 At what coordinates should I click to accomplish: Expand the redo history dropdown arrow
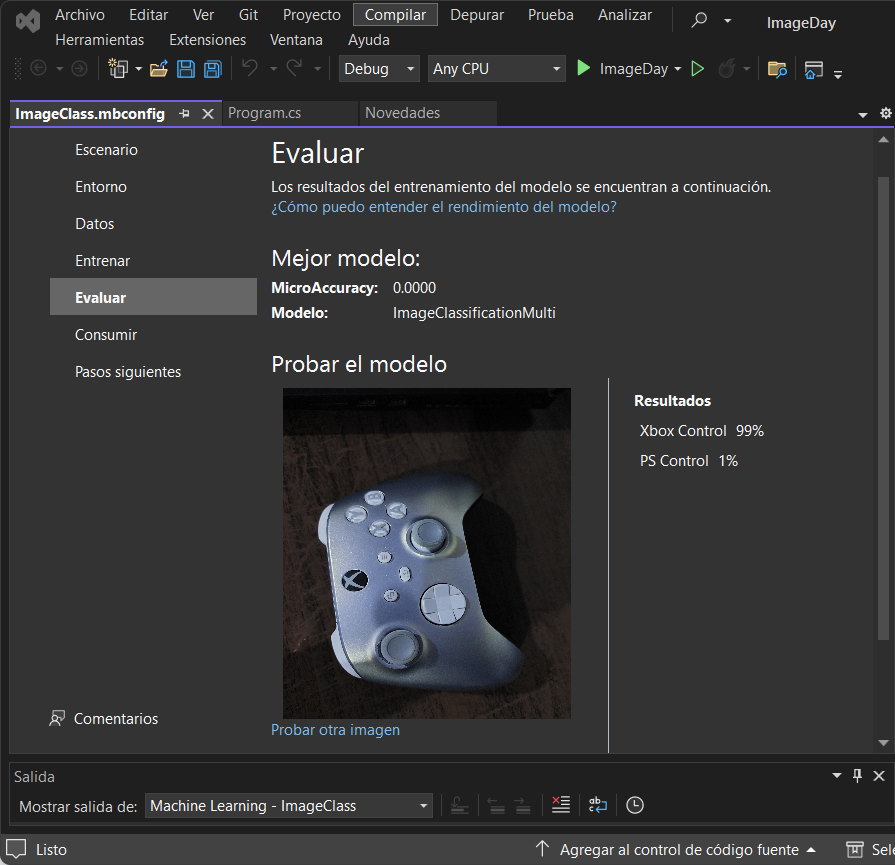coord(318,69)
